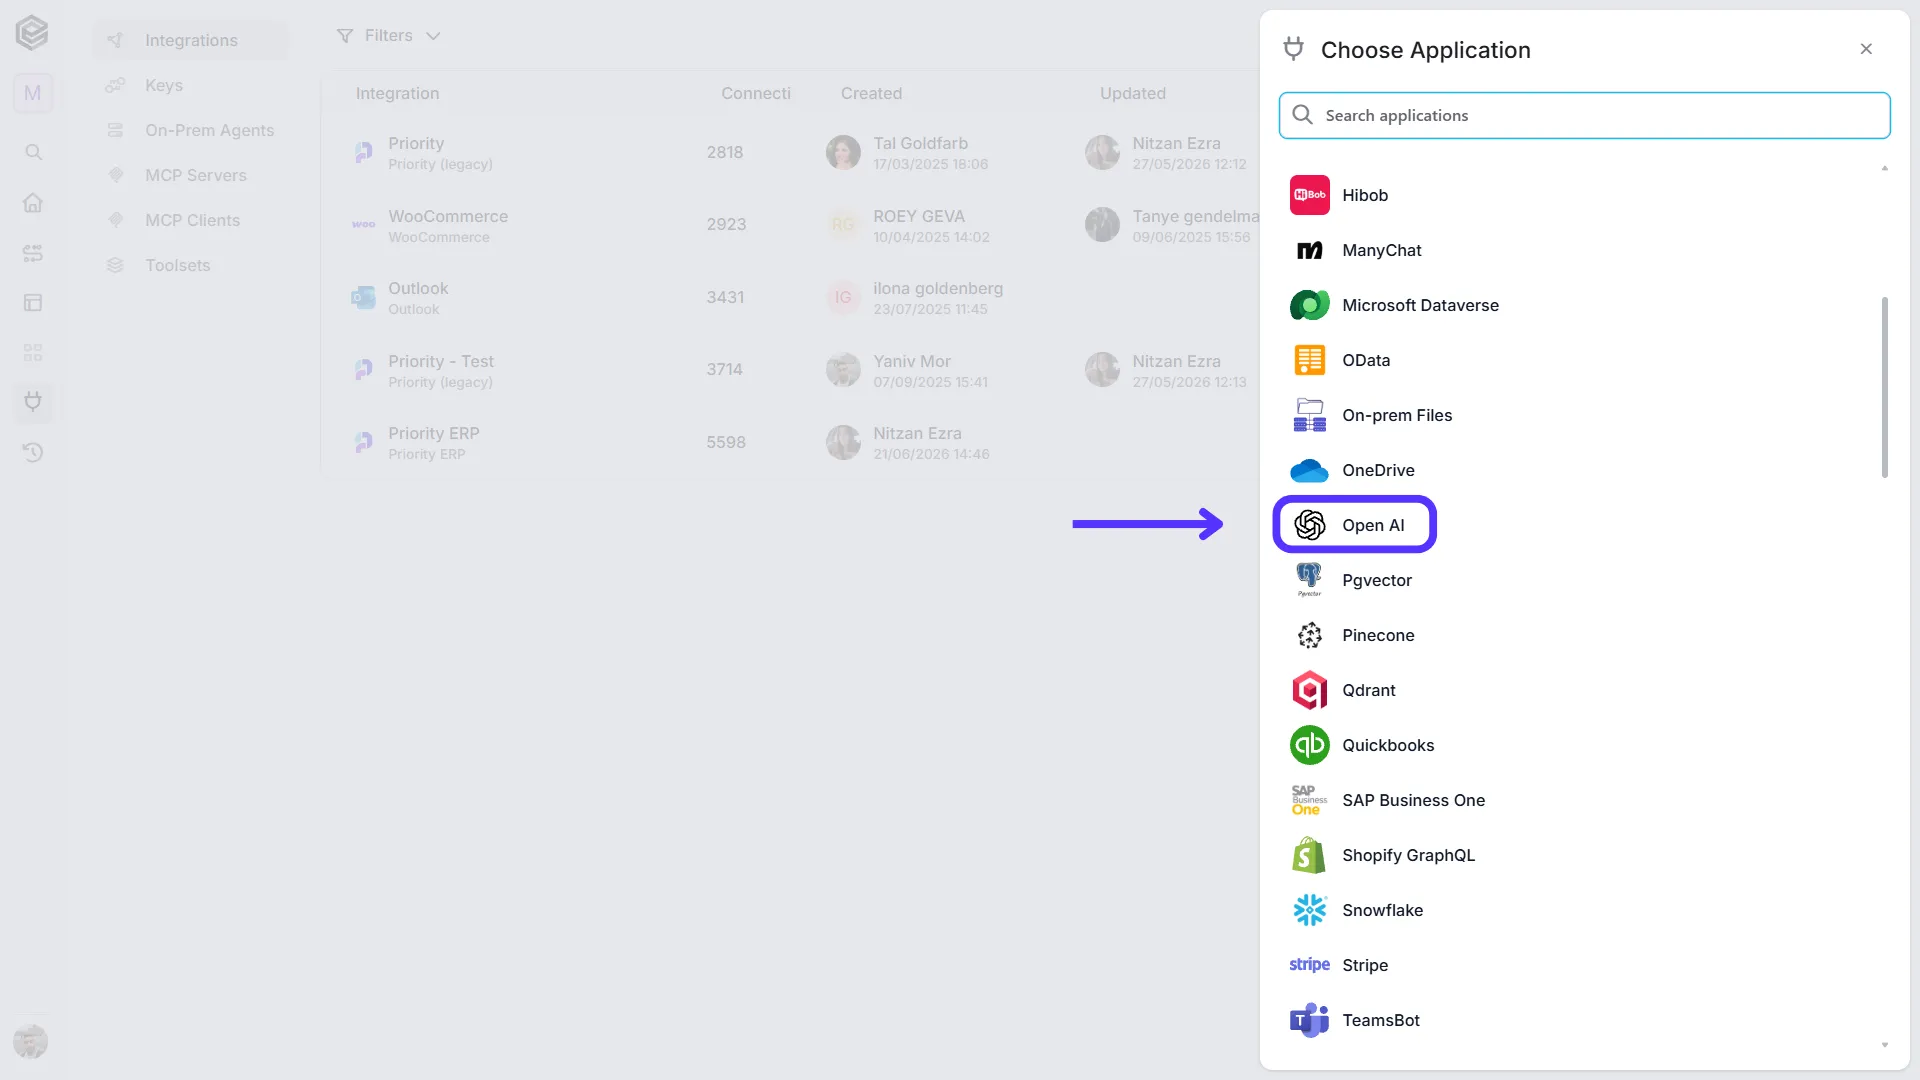Select the Hibob application icon
The image size is (1920, 1080).
(1309, 195)
